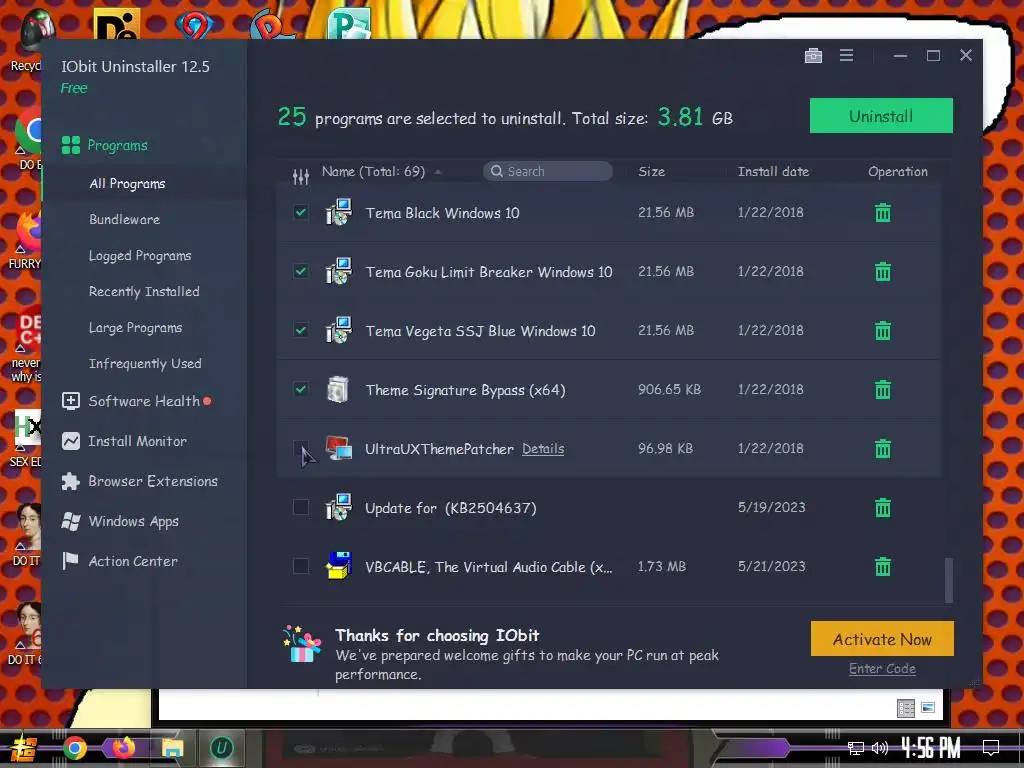Sort by Size column header
The width and height of the screenshot is (1024, 768).
coord(652,172)
